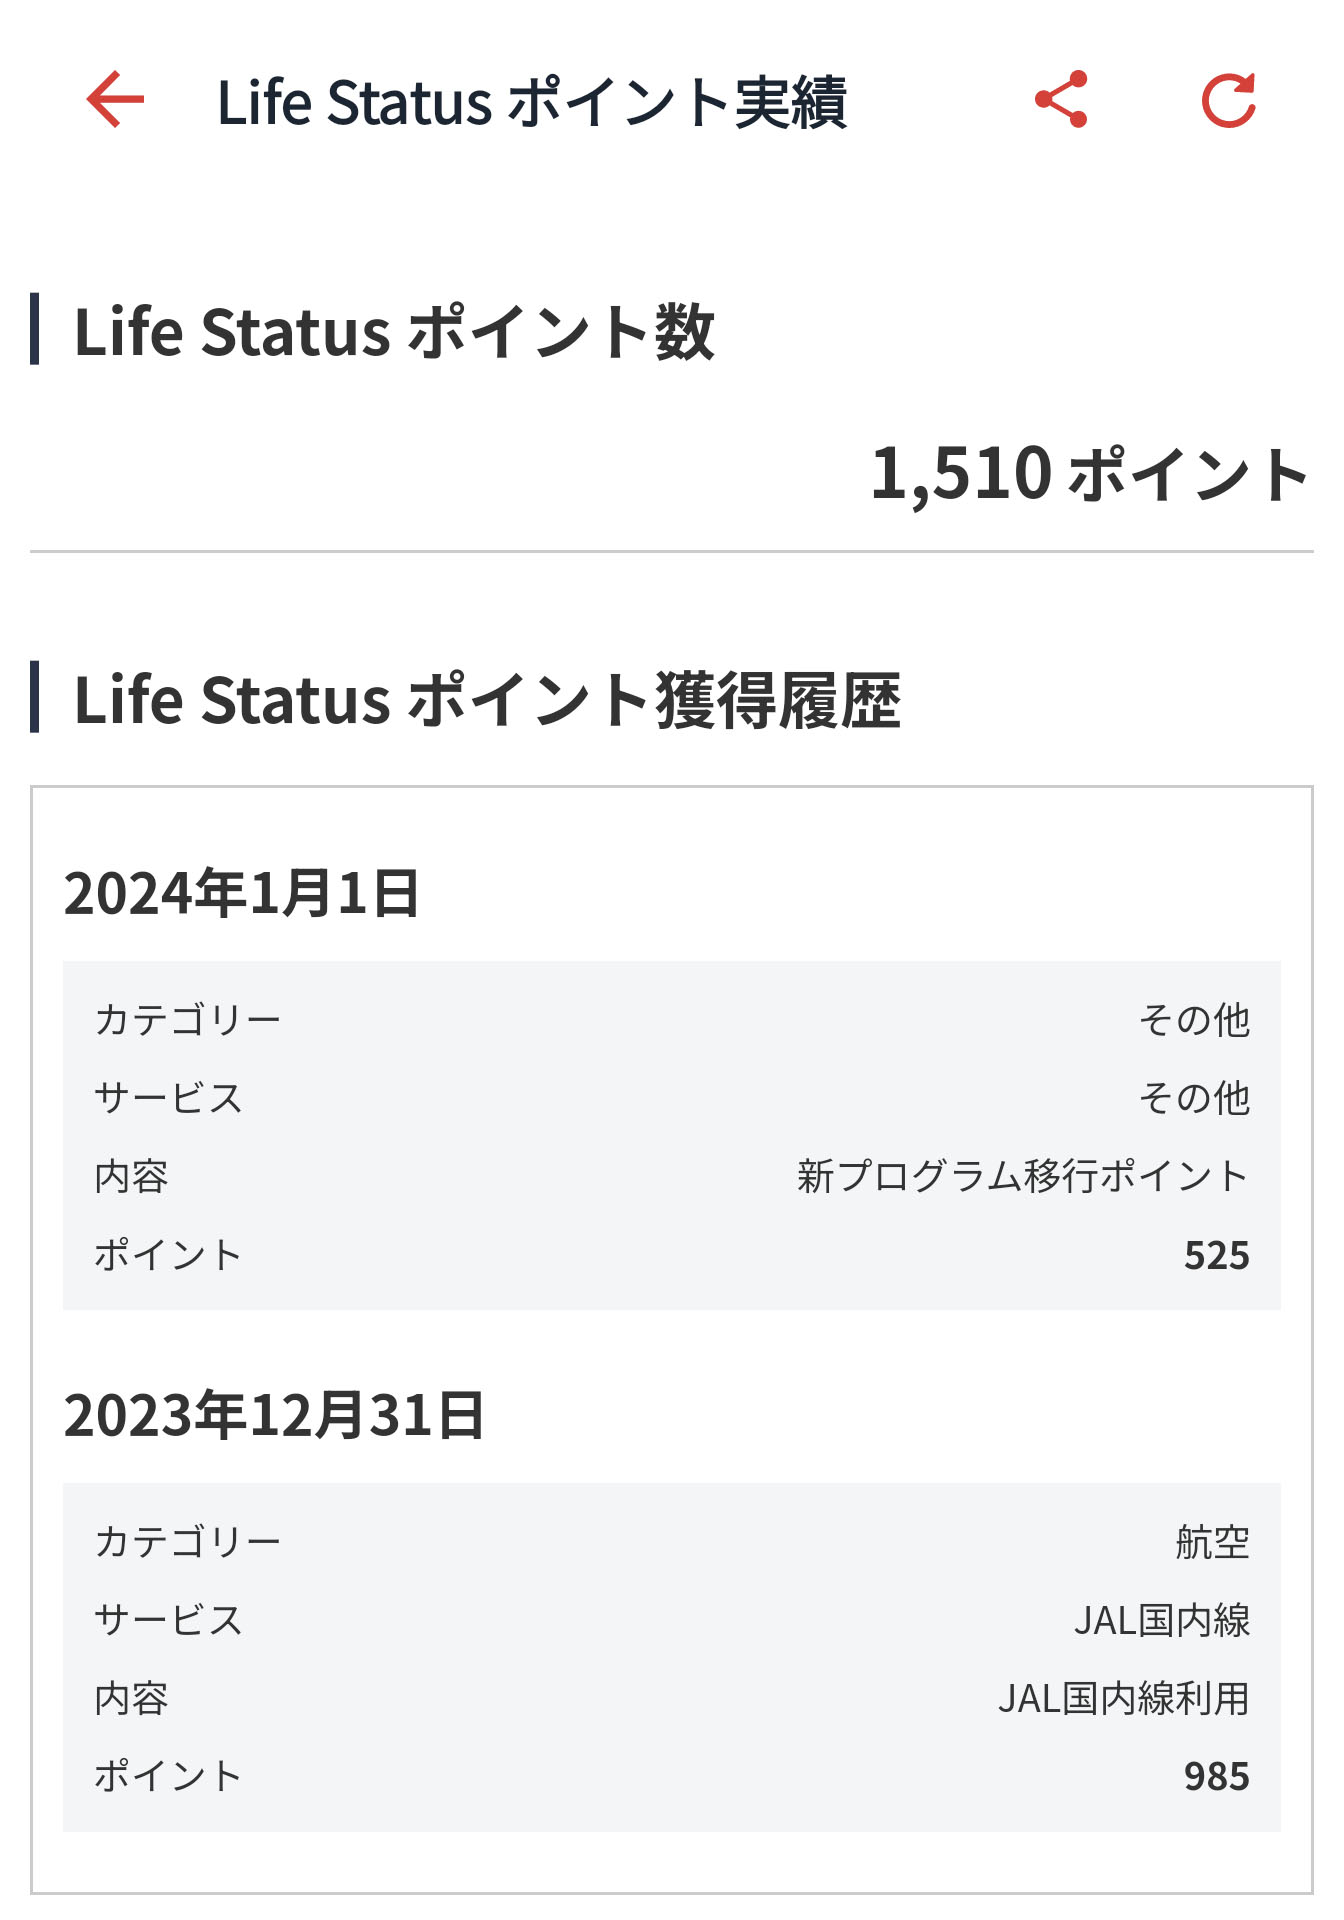Tap ポイント label in January entry

[x=169, y=1255]
